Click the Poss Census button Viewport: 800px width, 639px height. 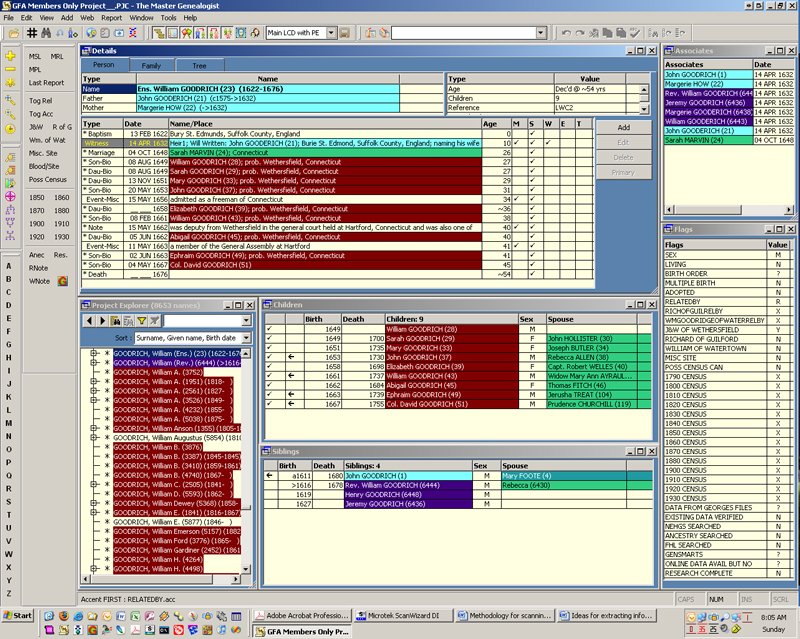(x=48, y=180)
